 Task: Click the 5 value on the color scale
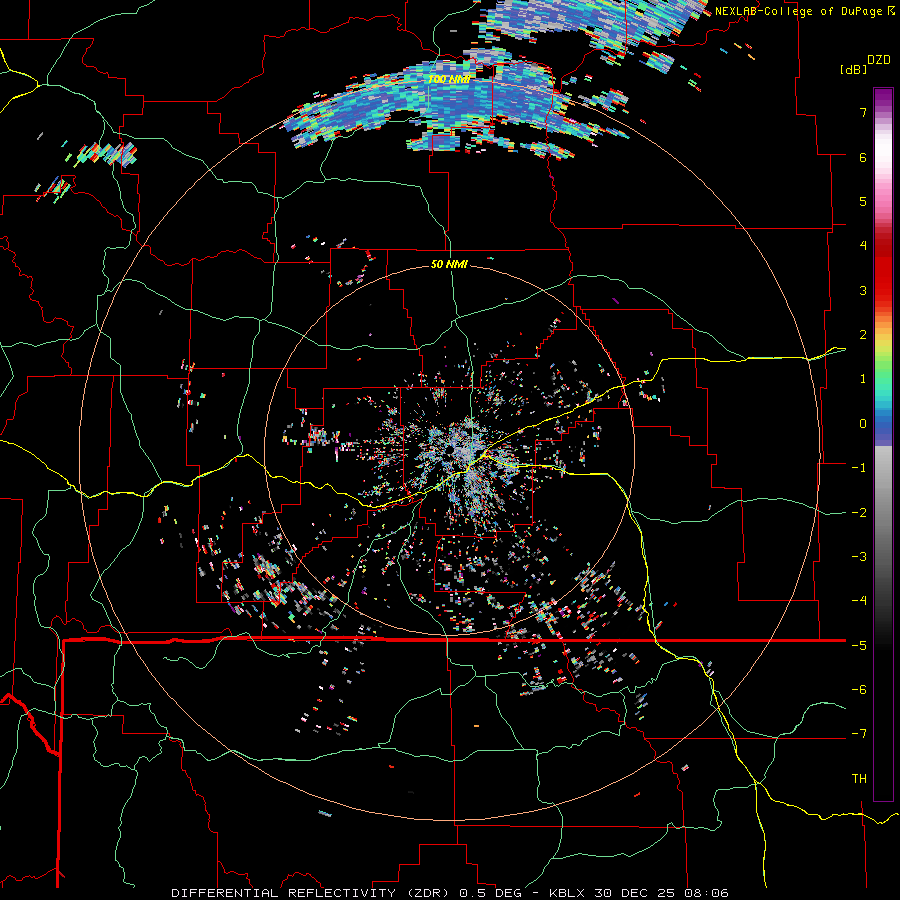(x=863, y=201)
